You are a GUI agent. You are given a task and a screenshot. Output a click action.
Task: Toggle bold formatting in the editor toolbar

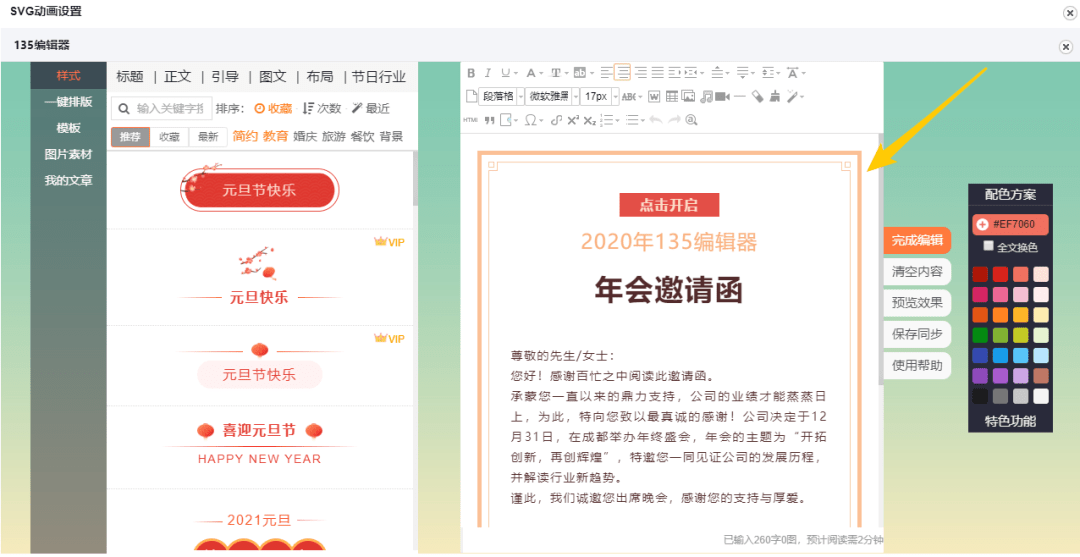click(x=471, y=72)
